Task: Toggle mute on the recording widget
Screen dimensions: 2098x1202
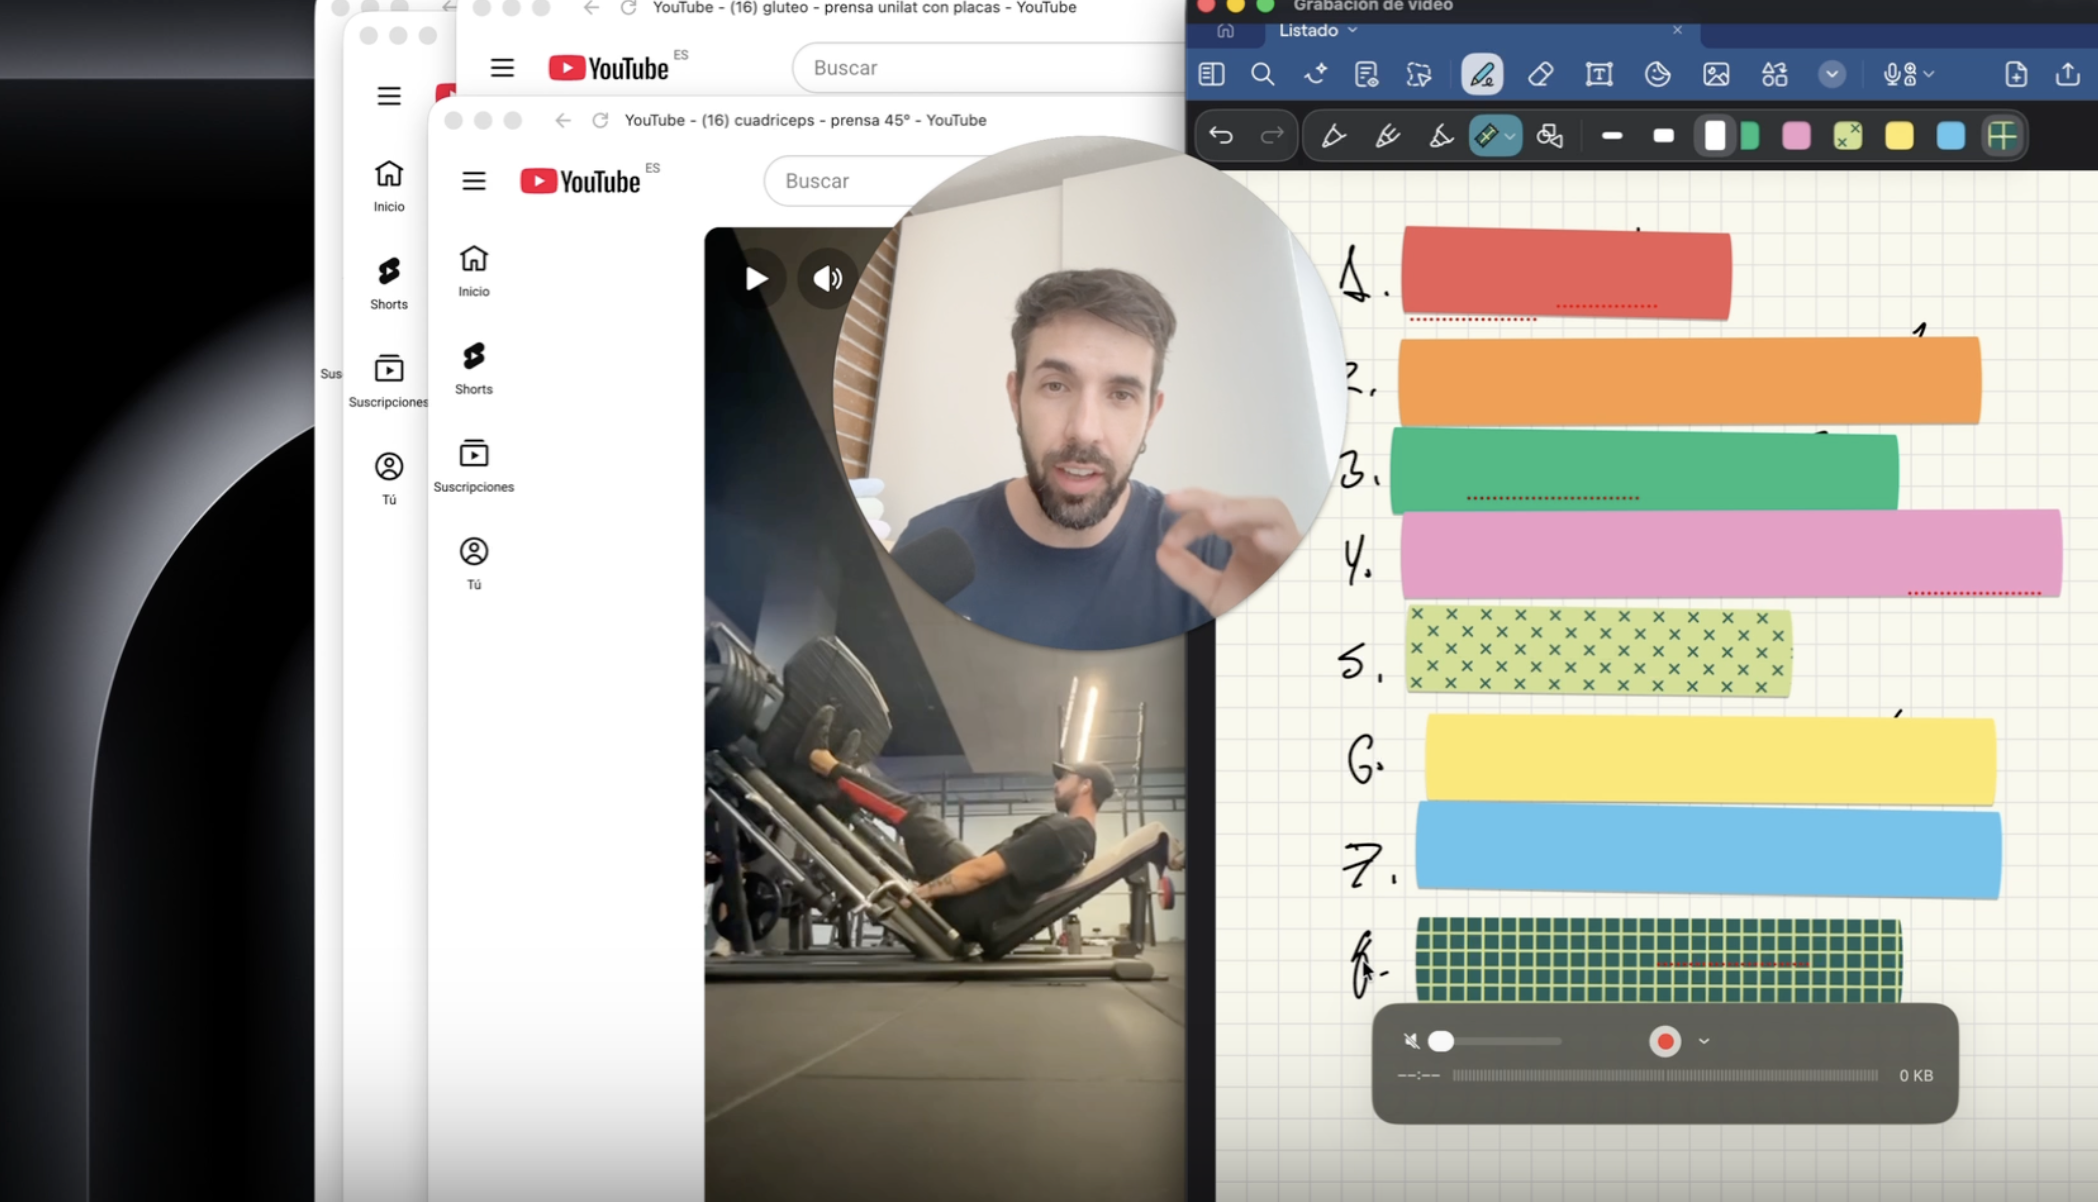Action: click(1411, 1041)
